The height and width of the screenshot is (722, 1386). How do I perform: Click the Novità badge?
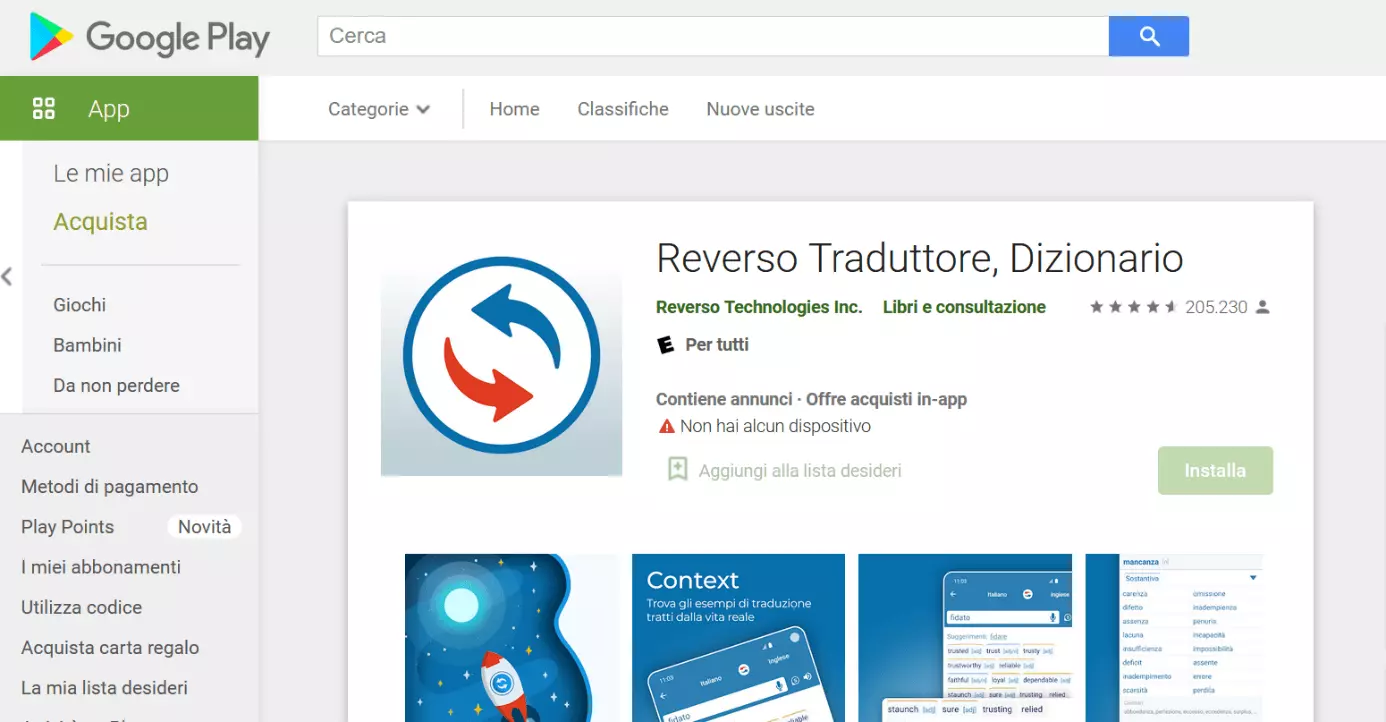(204, 527)
